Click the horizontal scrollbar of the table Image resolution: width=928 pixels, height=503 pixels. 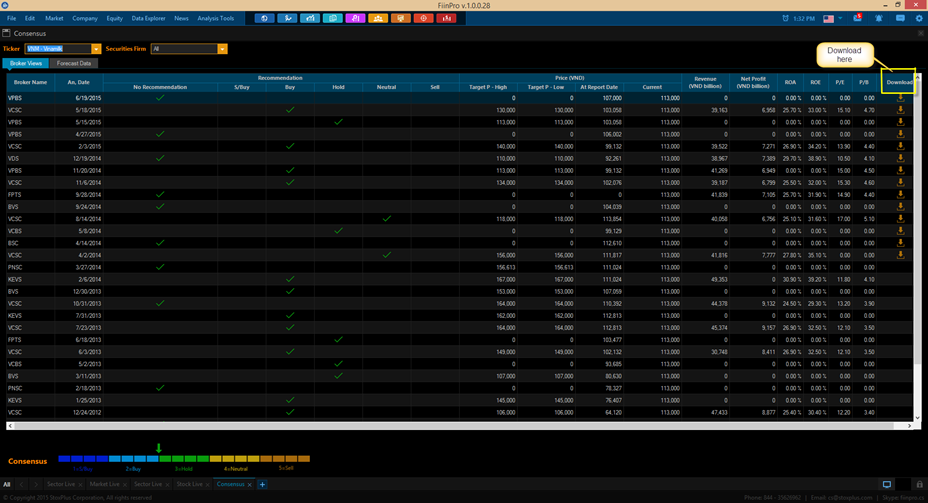pos(460,425)
